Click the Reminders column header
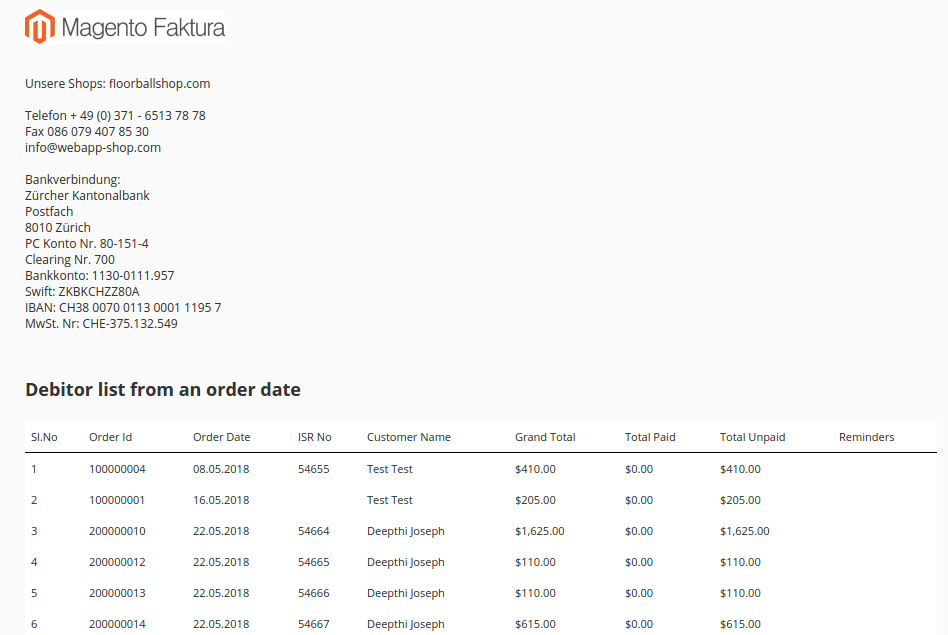Image resolution: width=948 pixels, height=635 pixels. tap(866, 437)
